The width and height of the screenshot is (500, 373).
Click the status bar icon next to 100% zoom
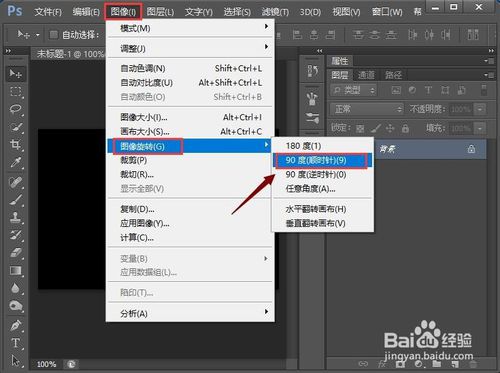click(71, 364)
